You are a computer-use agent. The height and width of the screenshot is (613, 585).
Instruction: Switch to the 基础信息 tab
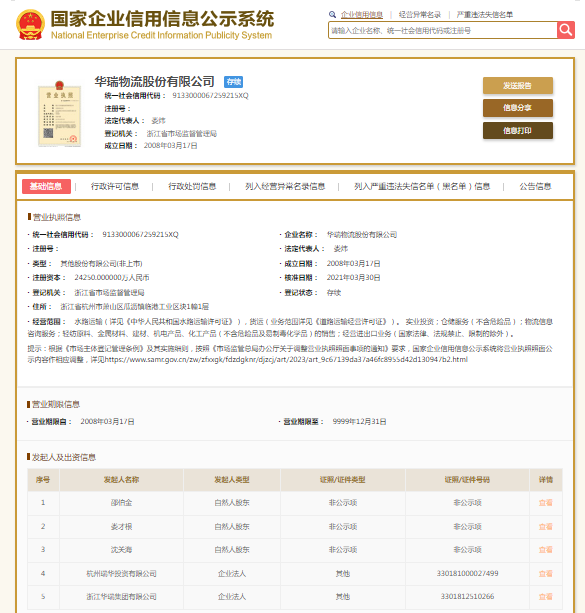click(46, 186)
